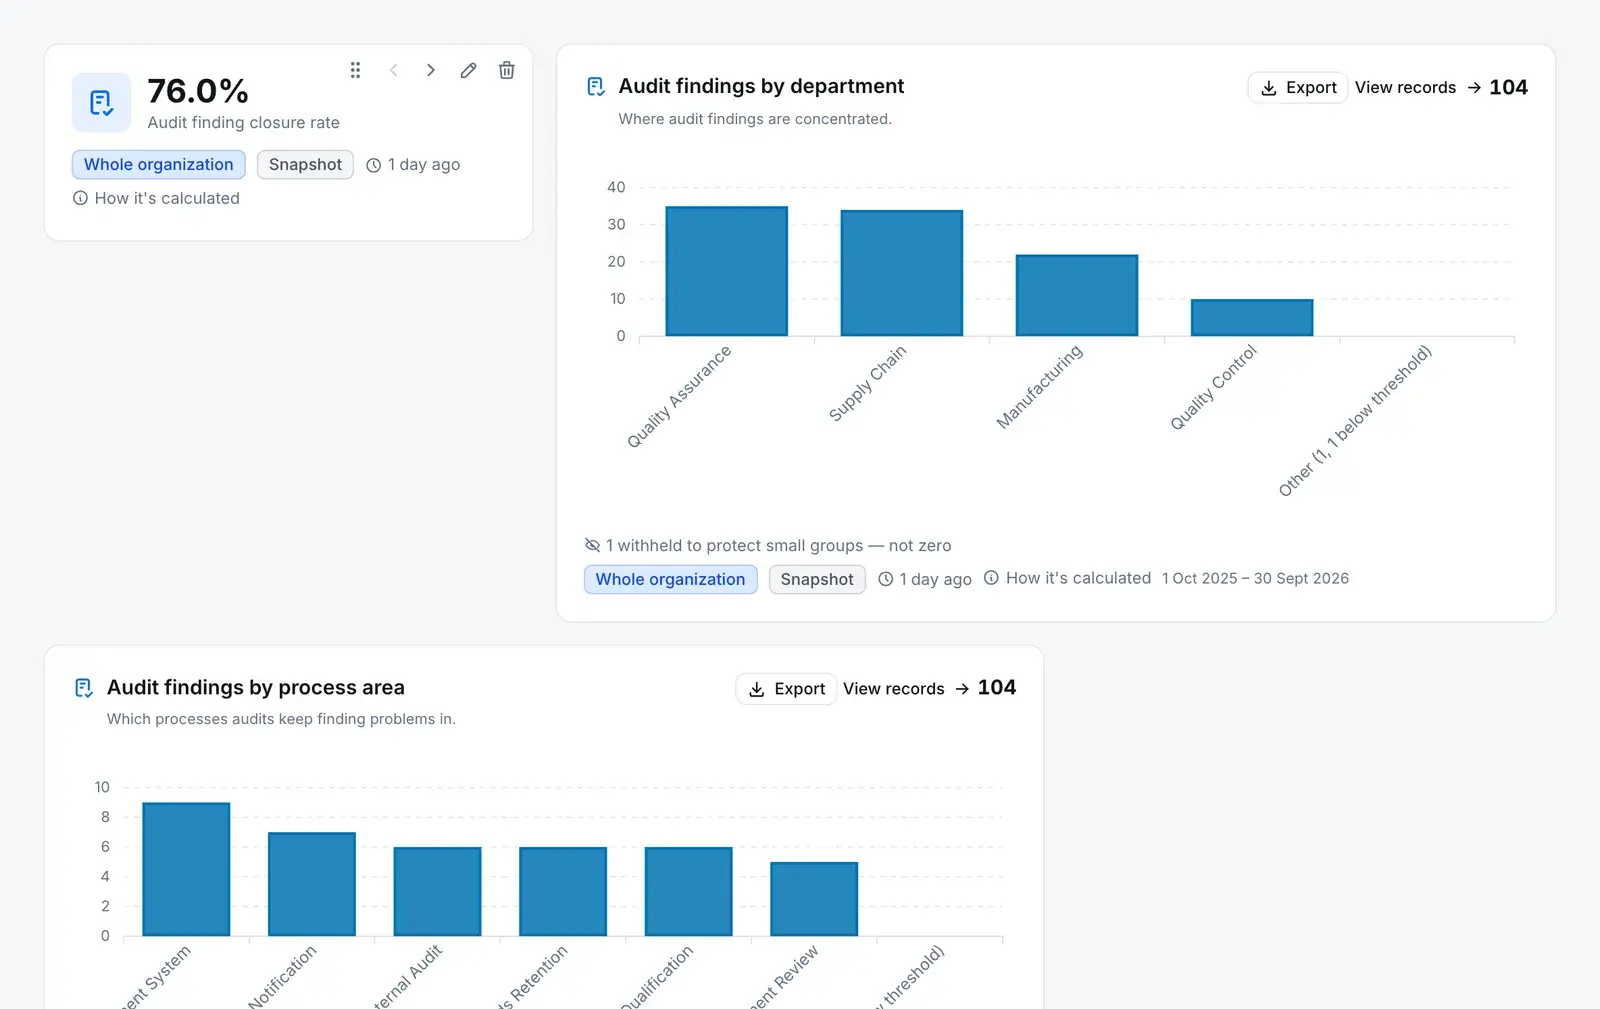Click the Quality Control bar in department chart
1600x1009 pixels.
click(1252, 318)
